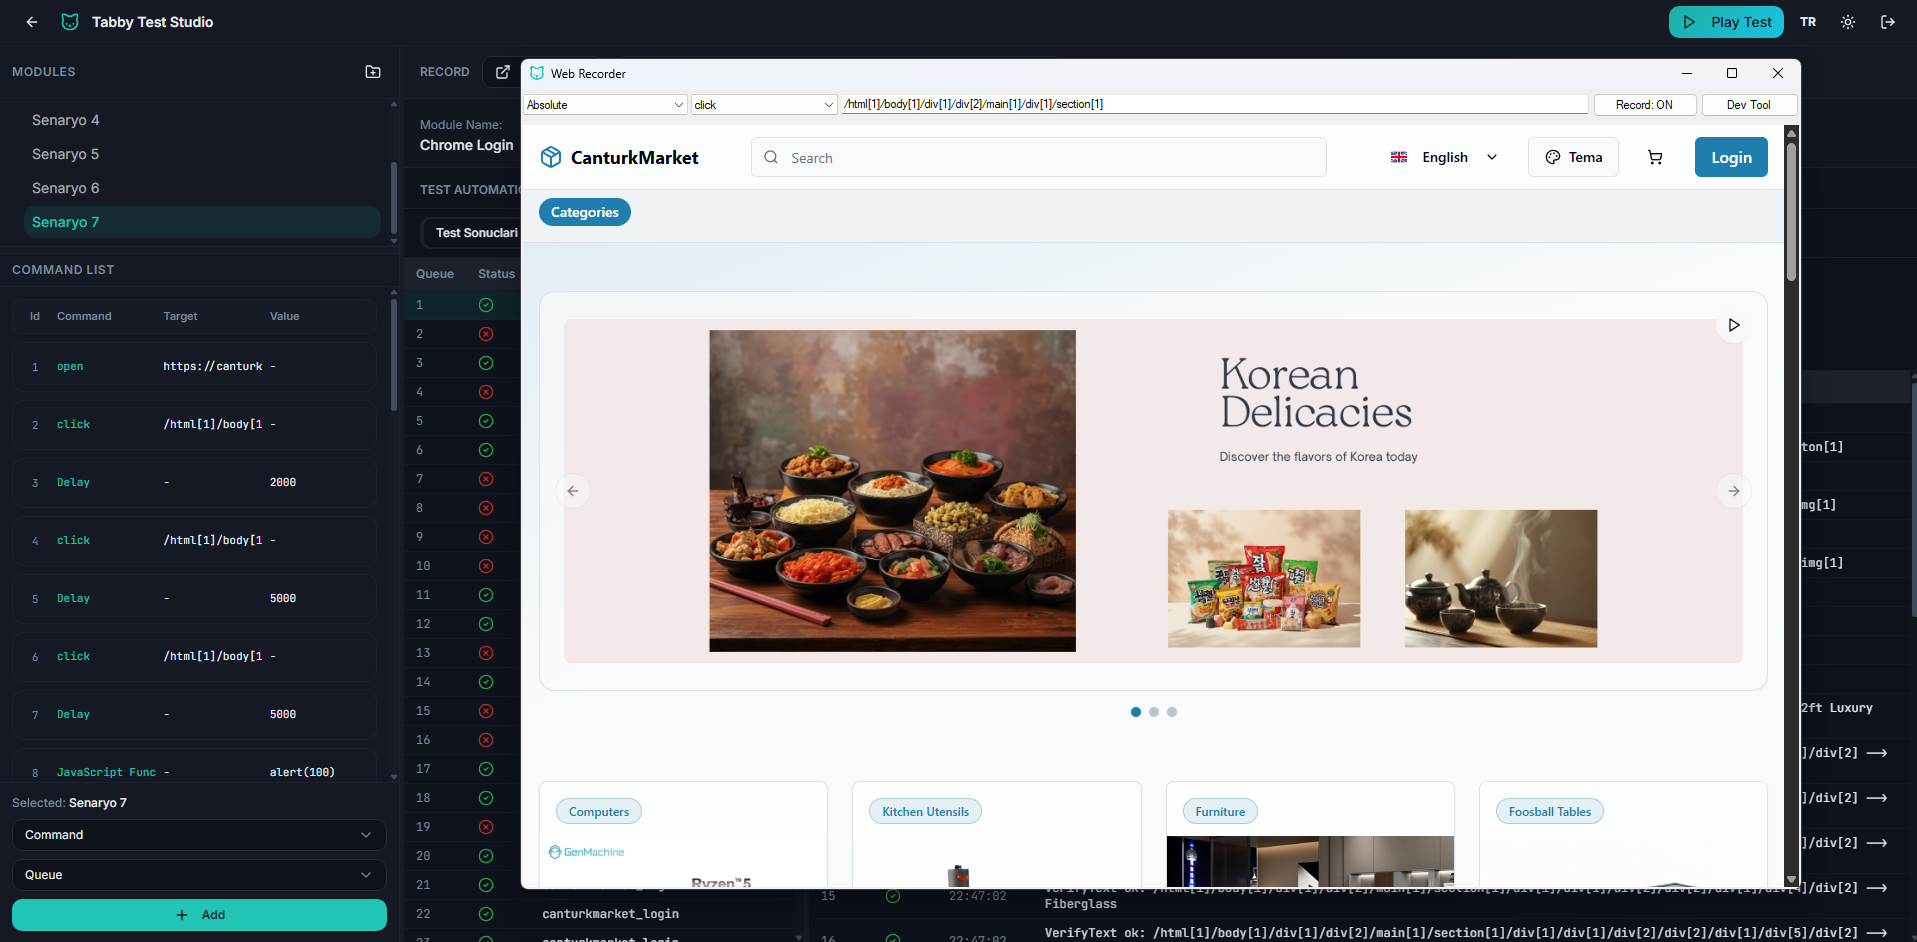The height and width of the screenshot is (942, 1917).
Task: Click the XPath target input field
Action: click(x=1214, y=104)
